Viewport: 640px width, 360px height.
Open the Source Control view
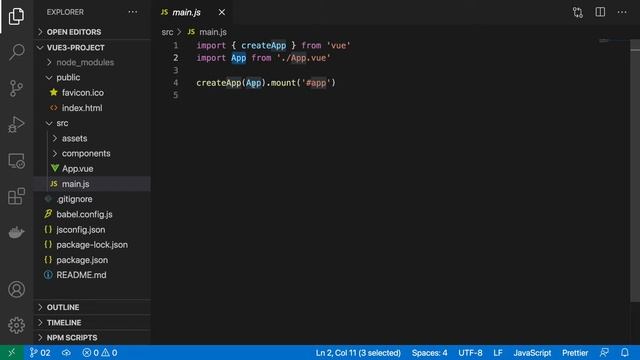pyautogui.click(x=16, y=88)
